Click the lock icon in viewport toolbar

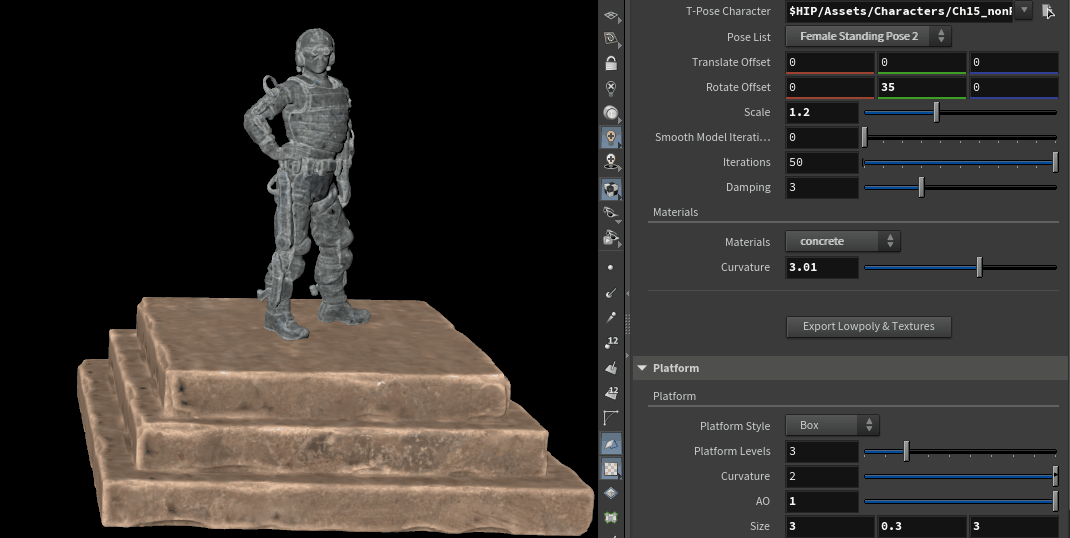pos(611,63)
